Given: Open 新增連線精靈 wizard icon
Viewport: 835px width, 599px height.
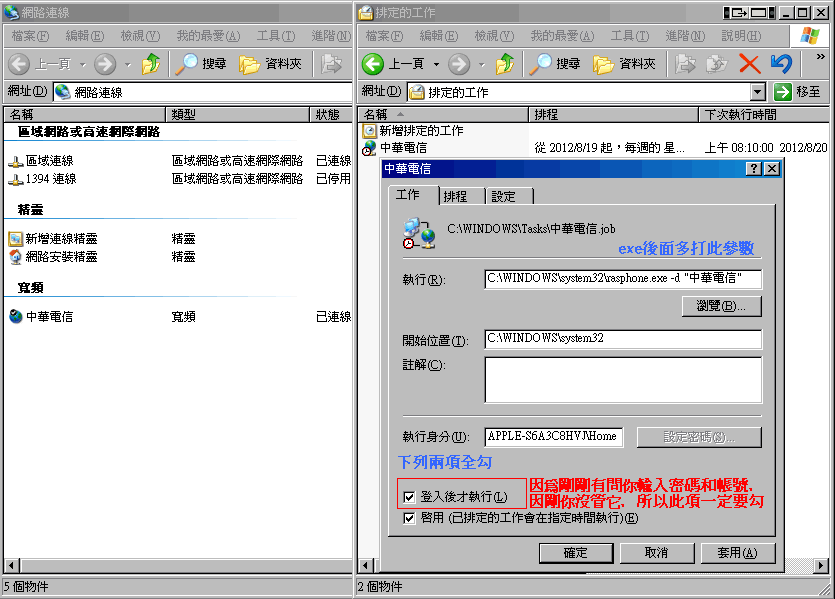Looking at the screenshot, I should click(x=15, y=239).
